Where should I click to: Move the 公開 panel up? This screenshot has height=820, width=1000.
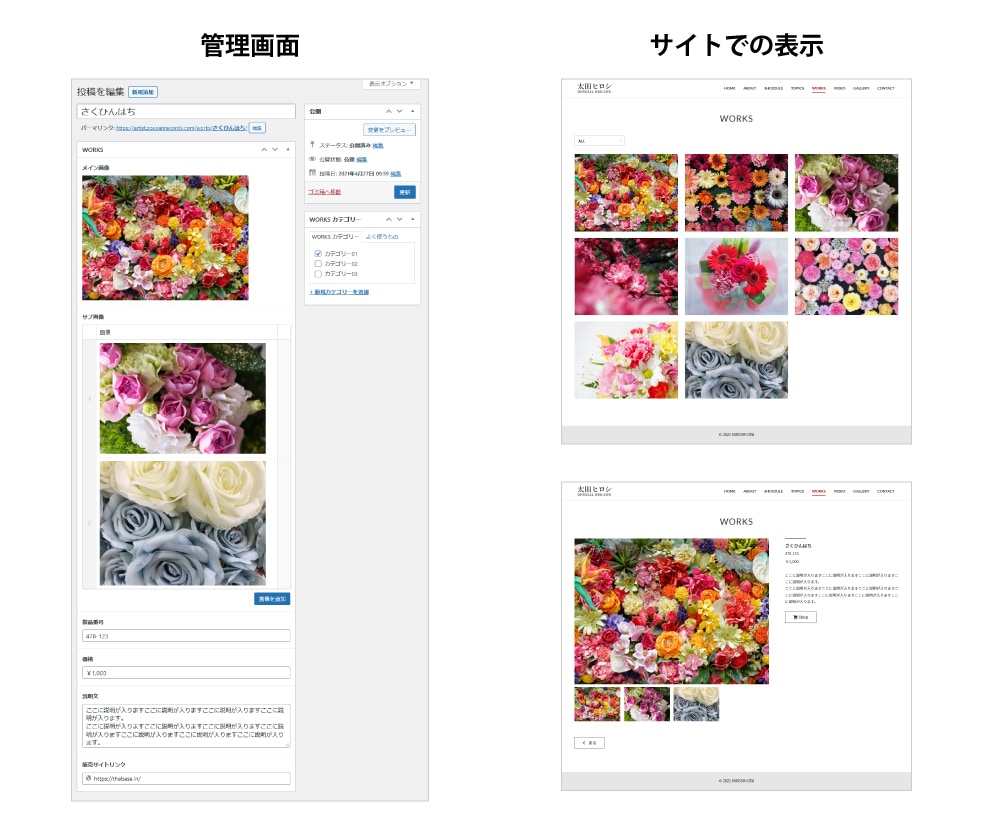click(388, 111)
